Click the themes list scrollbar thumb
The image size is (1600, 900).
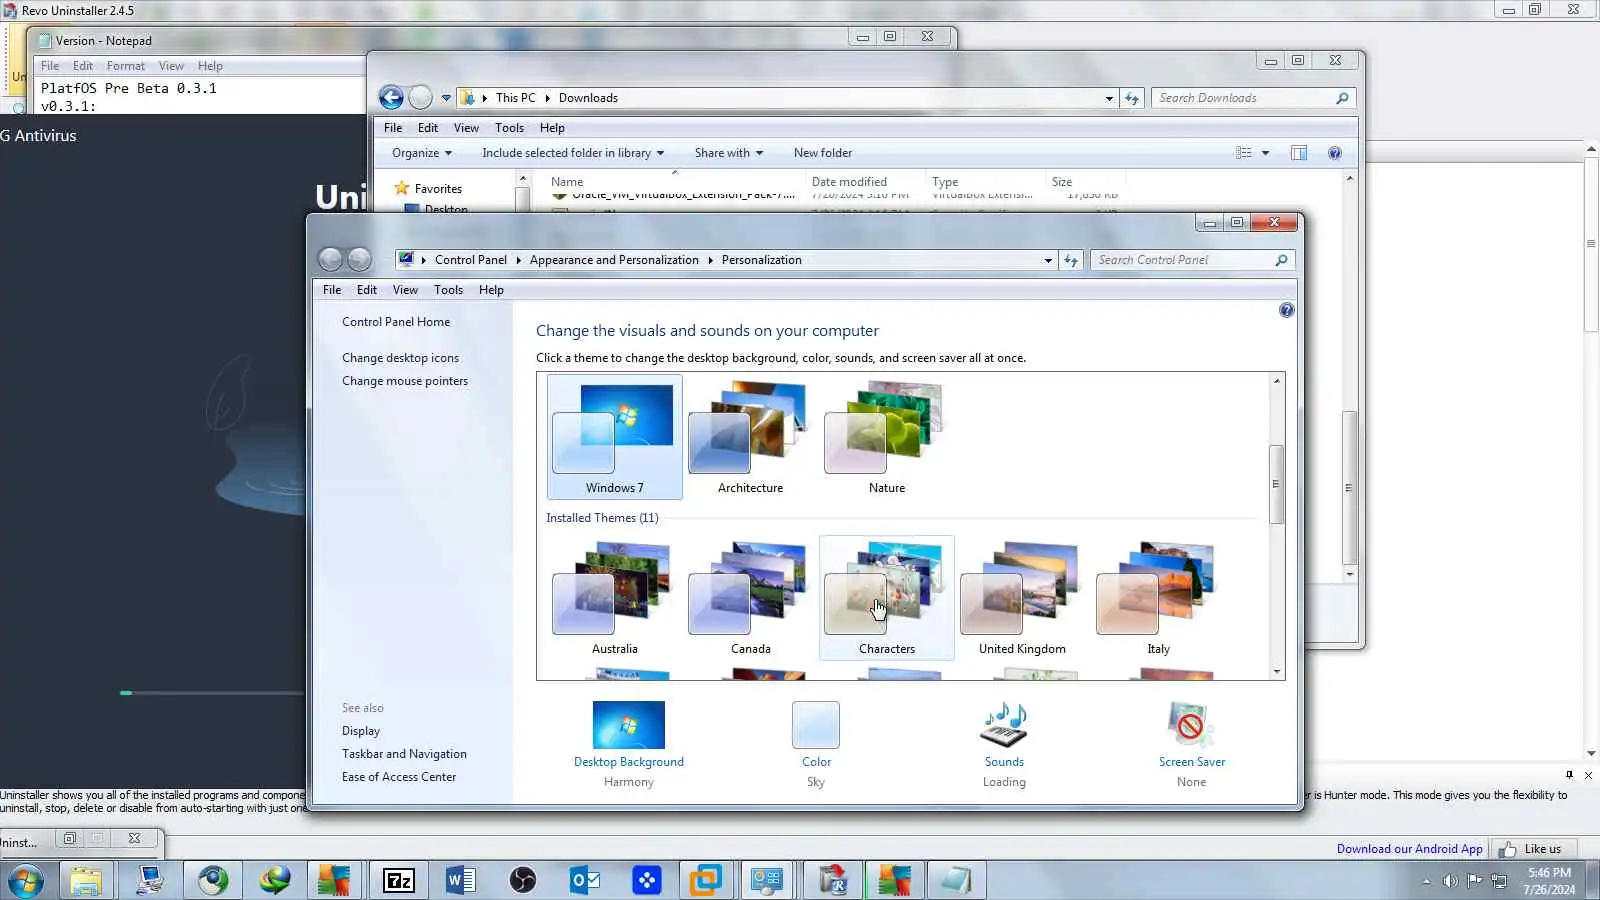coord(1276,484)
